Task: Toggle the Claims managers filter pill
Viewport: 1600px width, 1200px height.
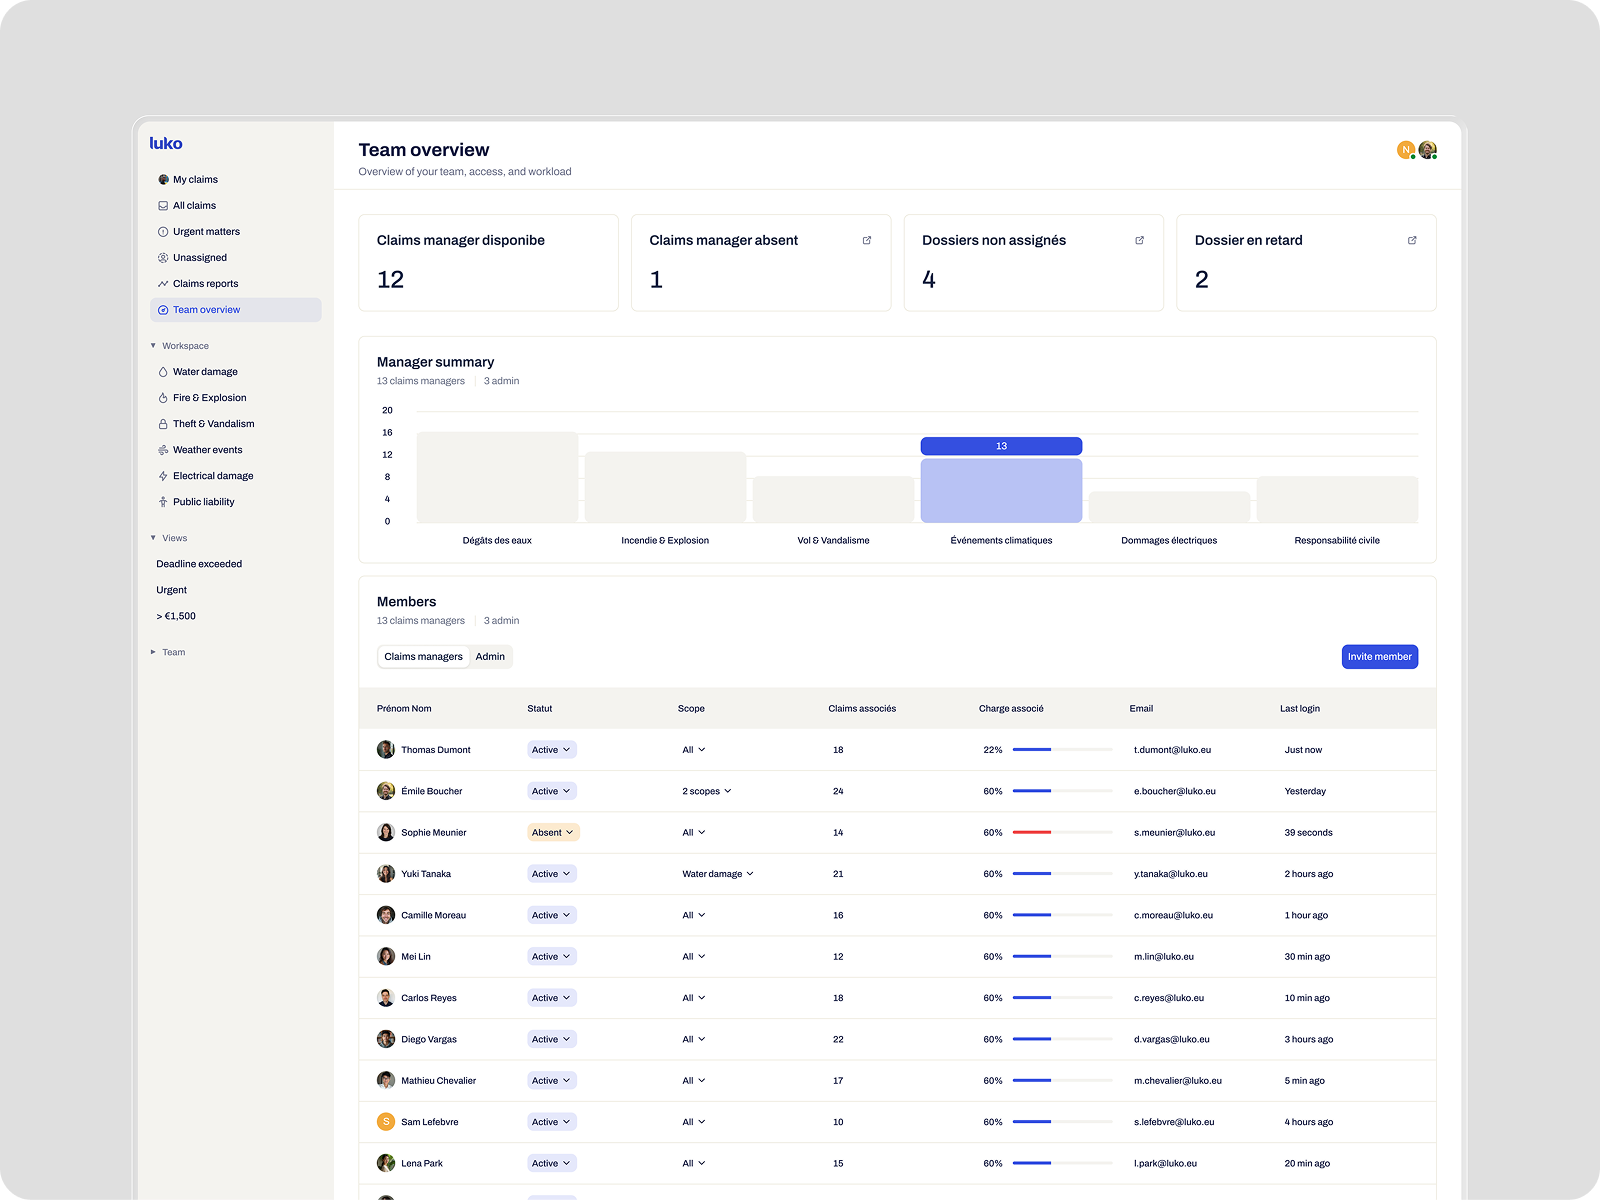Action: click(x=423, y=657)
